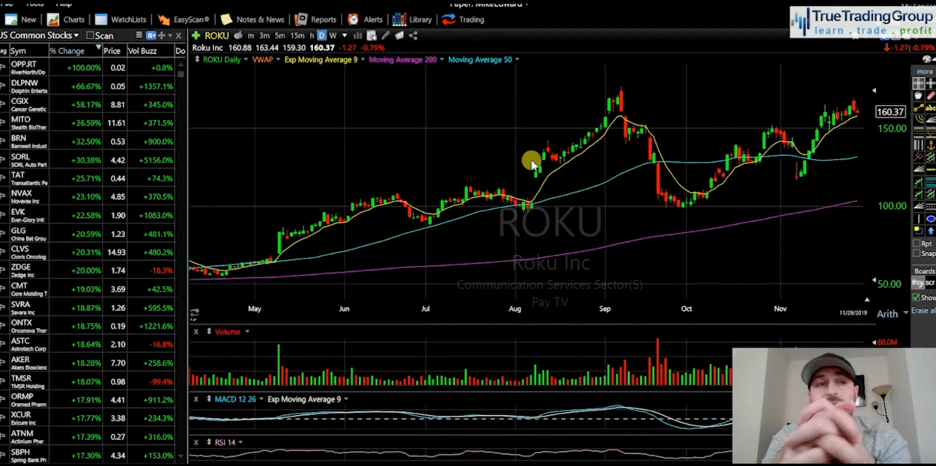Image resolution: width=936 pixels, height=466 pixels.
Task: Select the yellow rectangle drawing tool
Action: click(x=918, y=231)
